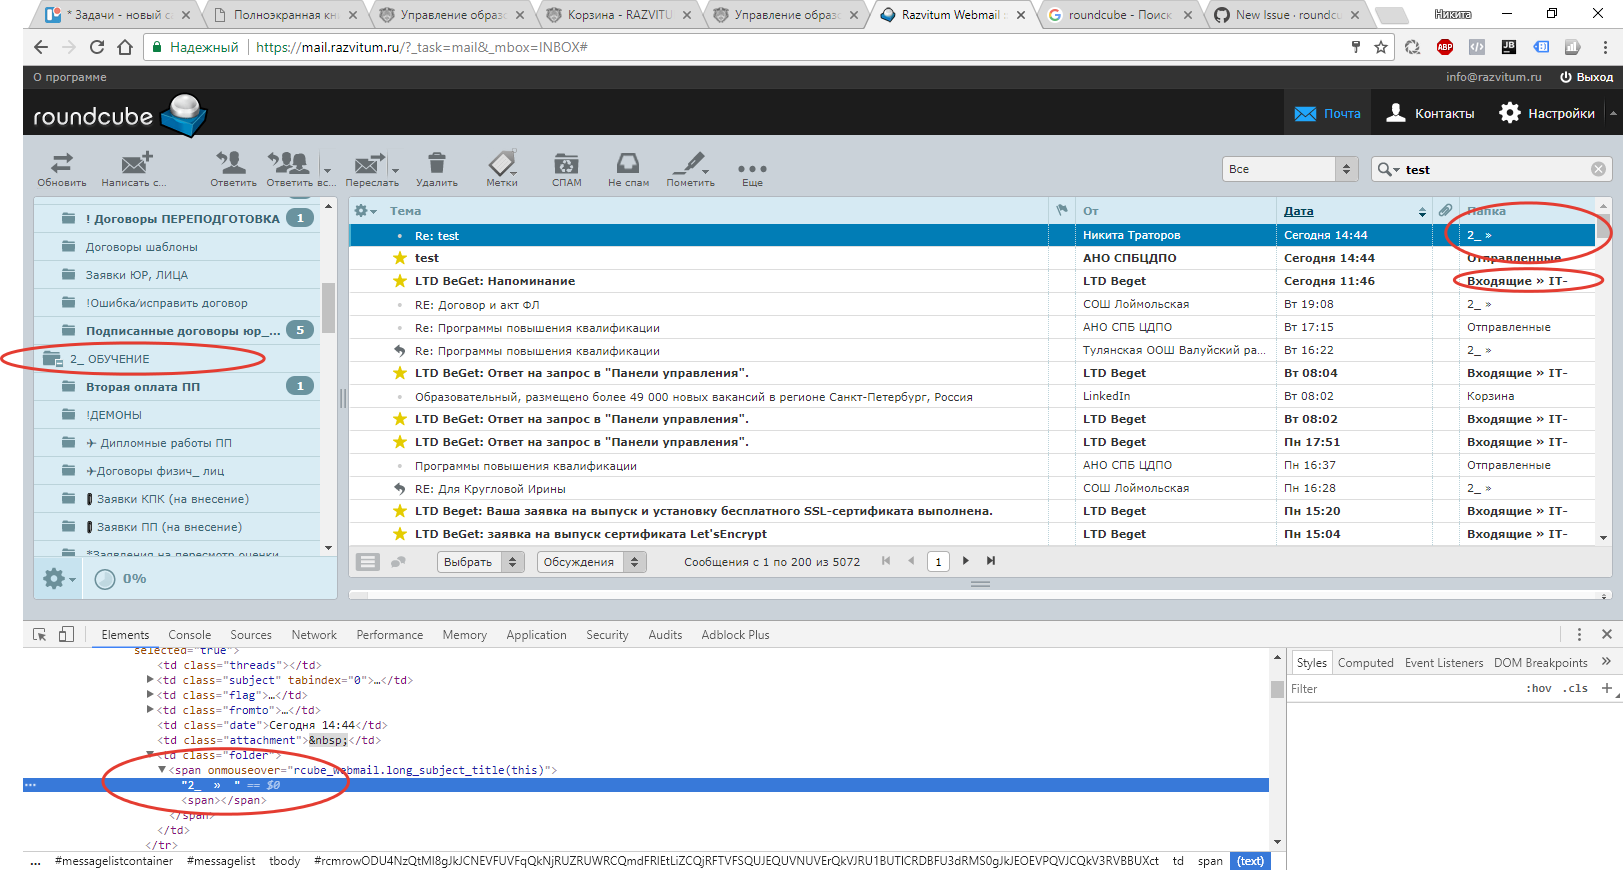Click Reply all (Ответить вс...) icon
1623x870 pixels.
[290, 168]
